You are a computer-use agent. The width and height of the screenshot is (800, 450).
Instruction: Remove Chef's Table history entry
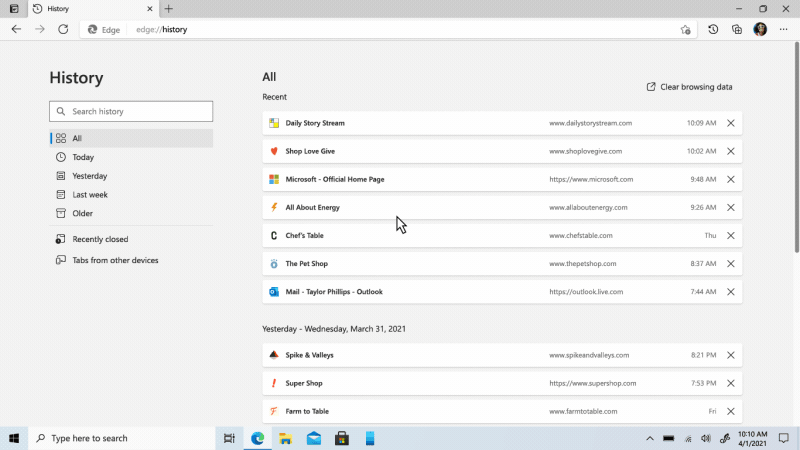pos(731,235)
